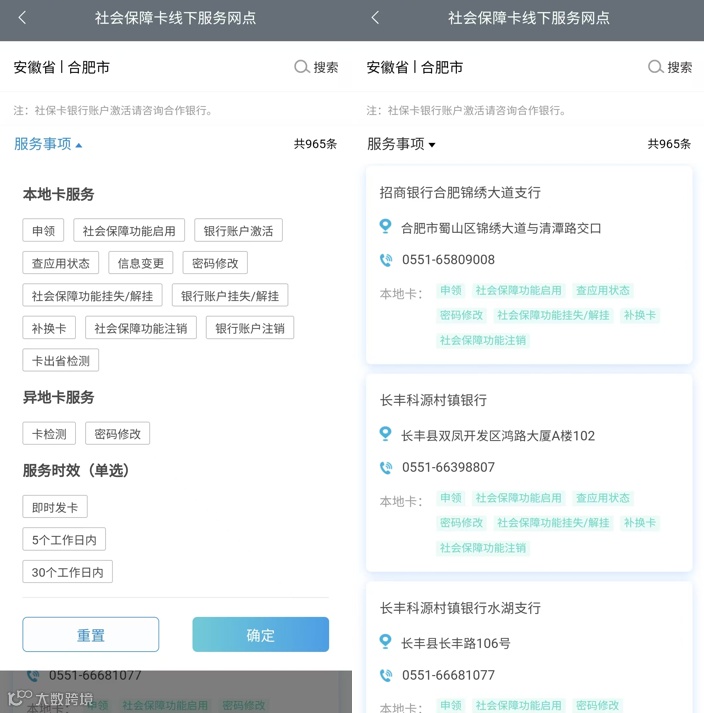Select 密码修改 chip under 异地卡服务
704x713 pixels.
117,433
